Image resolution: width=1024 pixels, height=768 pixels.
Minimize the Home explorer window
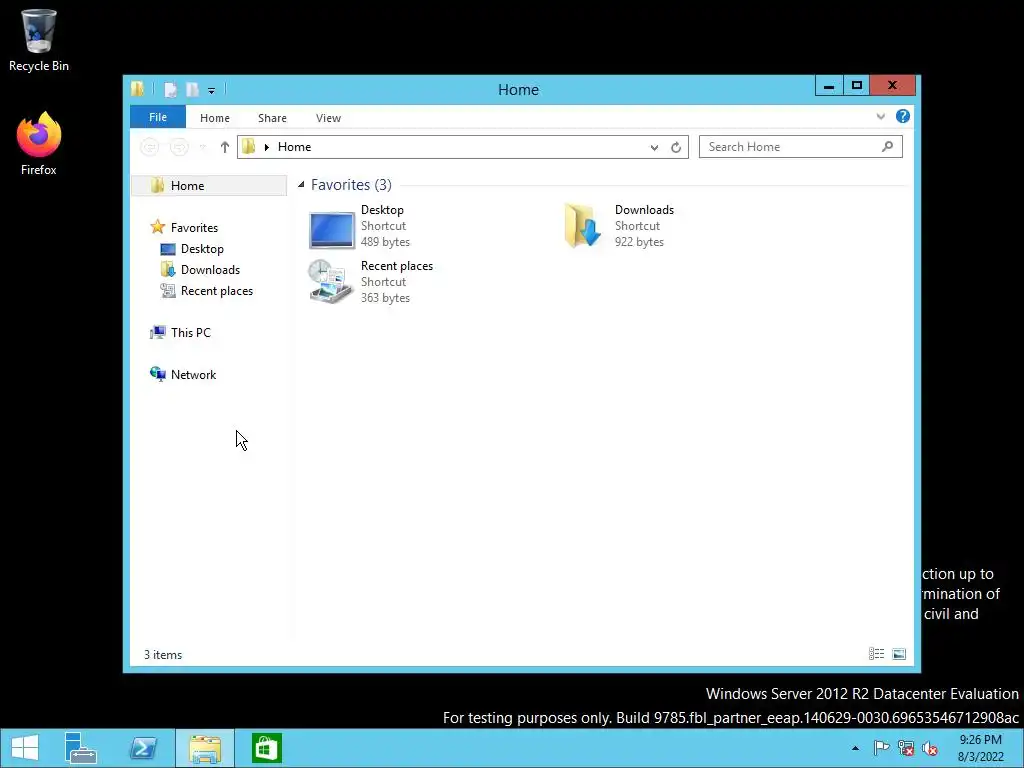(829, 86)
